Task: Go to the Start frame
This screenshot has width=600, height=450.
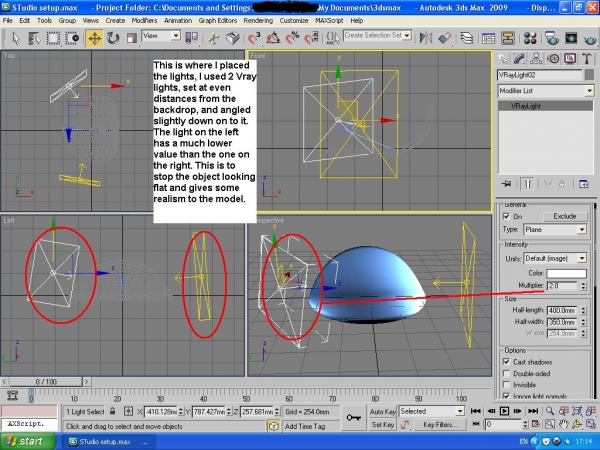Action: point(476,411)
